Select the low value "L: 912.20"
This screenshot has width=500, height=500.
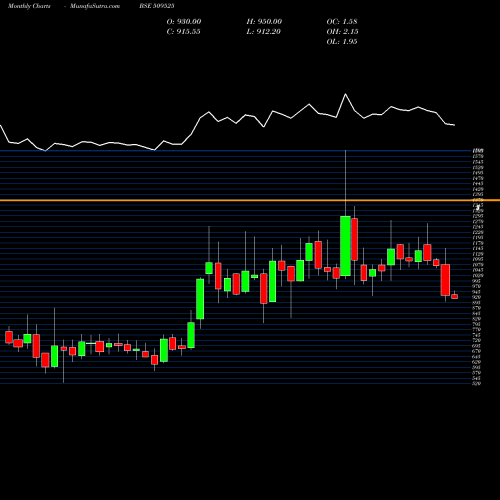(263, 32)
